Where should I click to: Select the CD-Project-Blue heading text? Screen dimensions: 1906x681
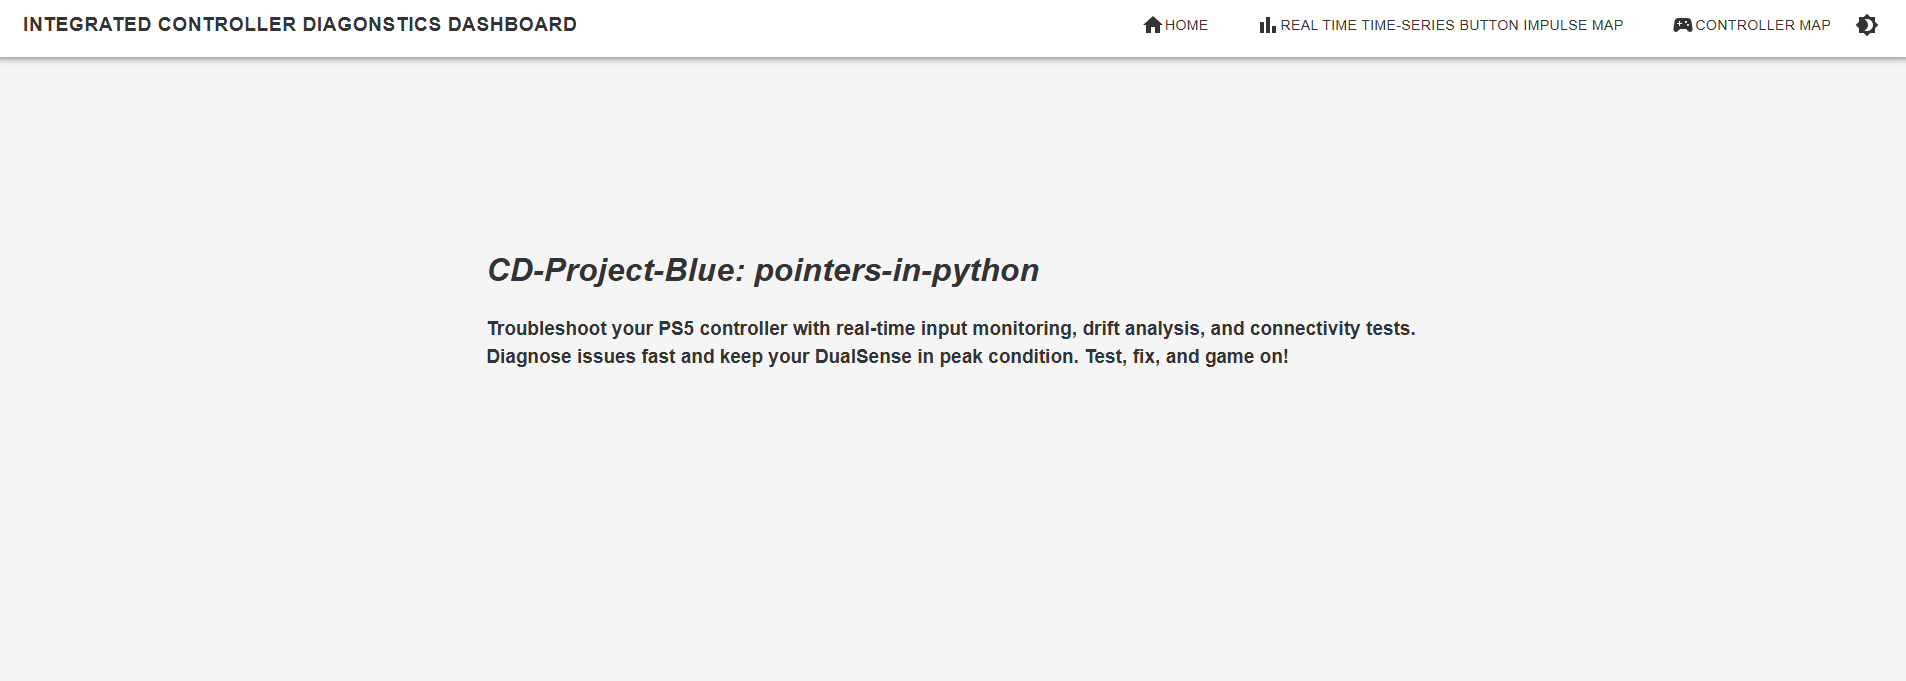(616, 270)
